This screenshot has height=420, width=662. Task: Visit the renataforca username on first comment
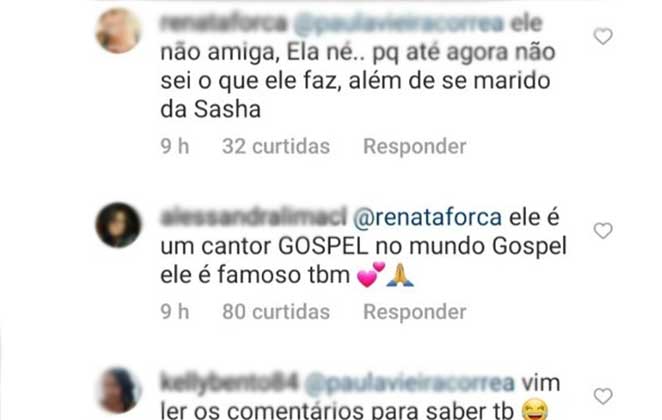coord(224,23)
